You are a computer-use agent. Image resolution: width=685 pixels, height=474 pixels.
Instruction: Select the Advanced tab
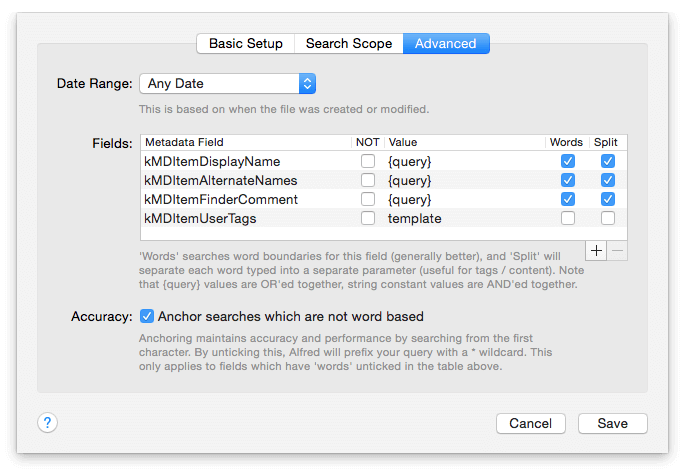(x=446, y=43)
